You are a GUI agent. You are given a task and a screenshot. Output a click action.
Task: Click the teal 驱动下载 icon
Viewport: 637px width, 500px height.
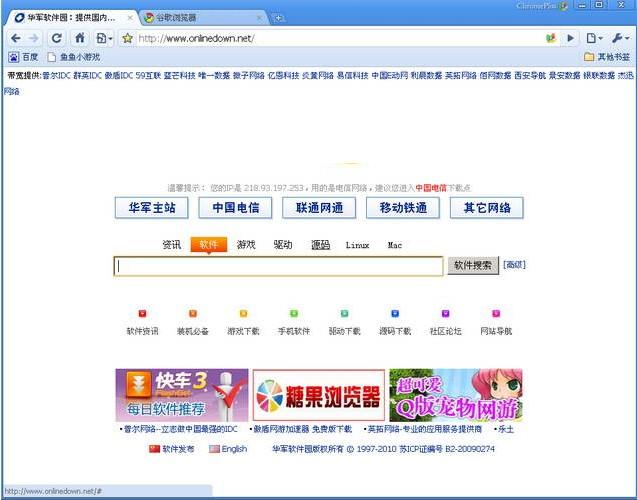click(344, 314)
